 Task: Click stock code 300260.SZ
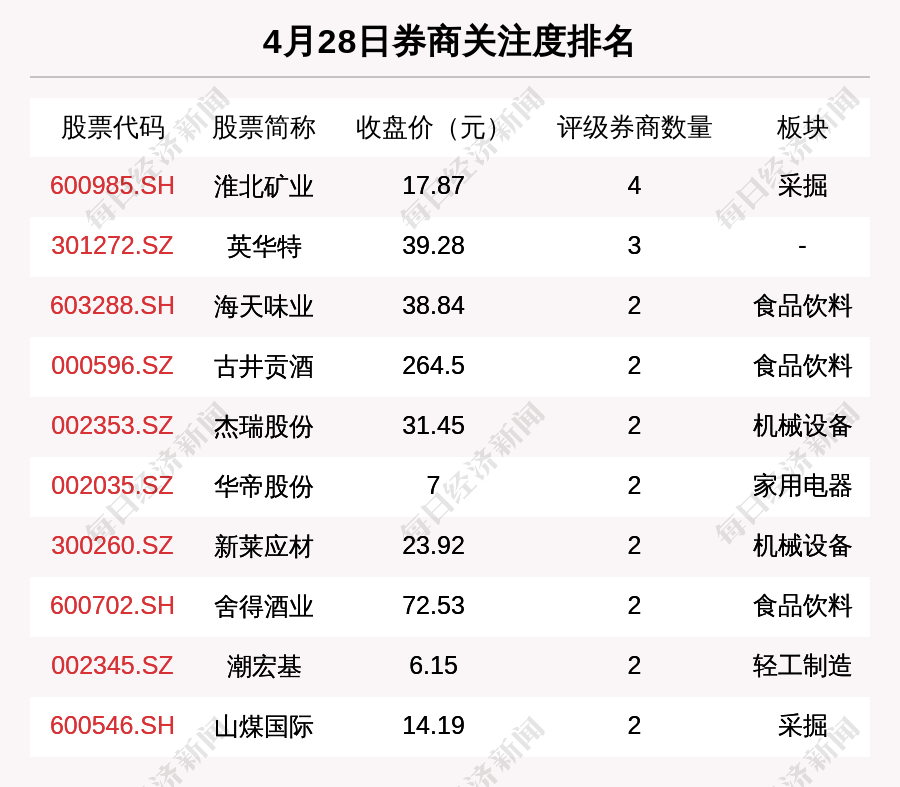click(x=112, y=545)
